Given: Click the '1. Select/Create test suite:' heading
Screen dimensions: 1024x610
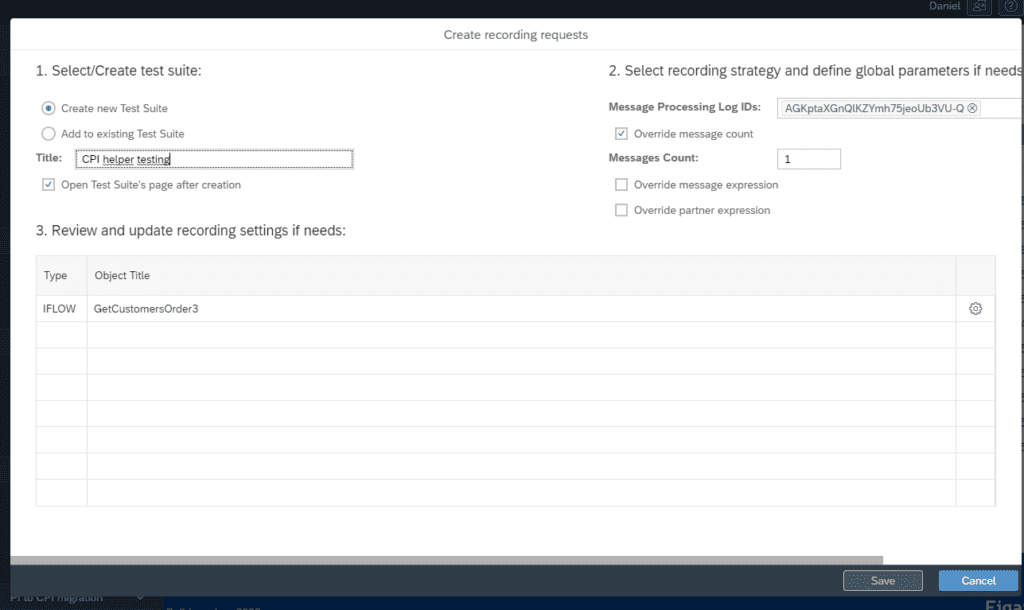Looking at the screenshot, I should 118,71.
